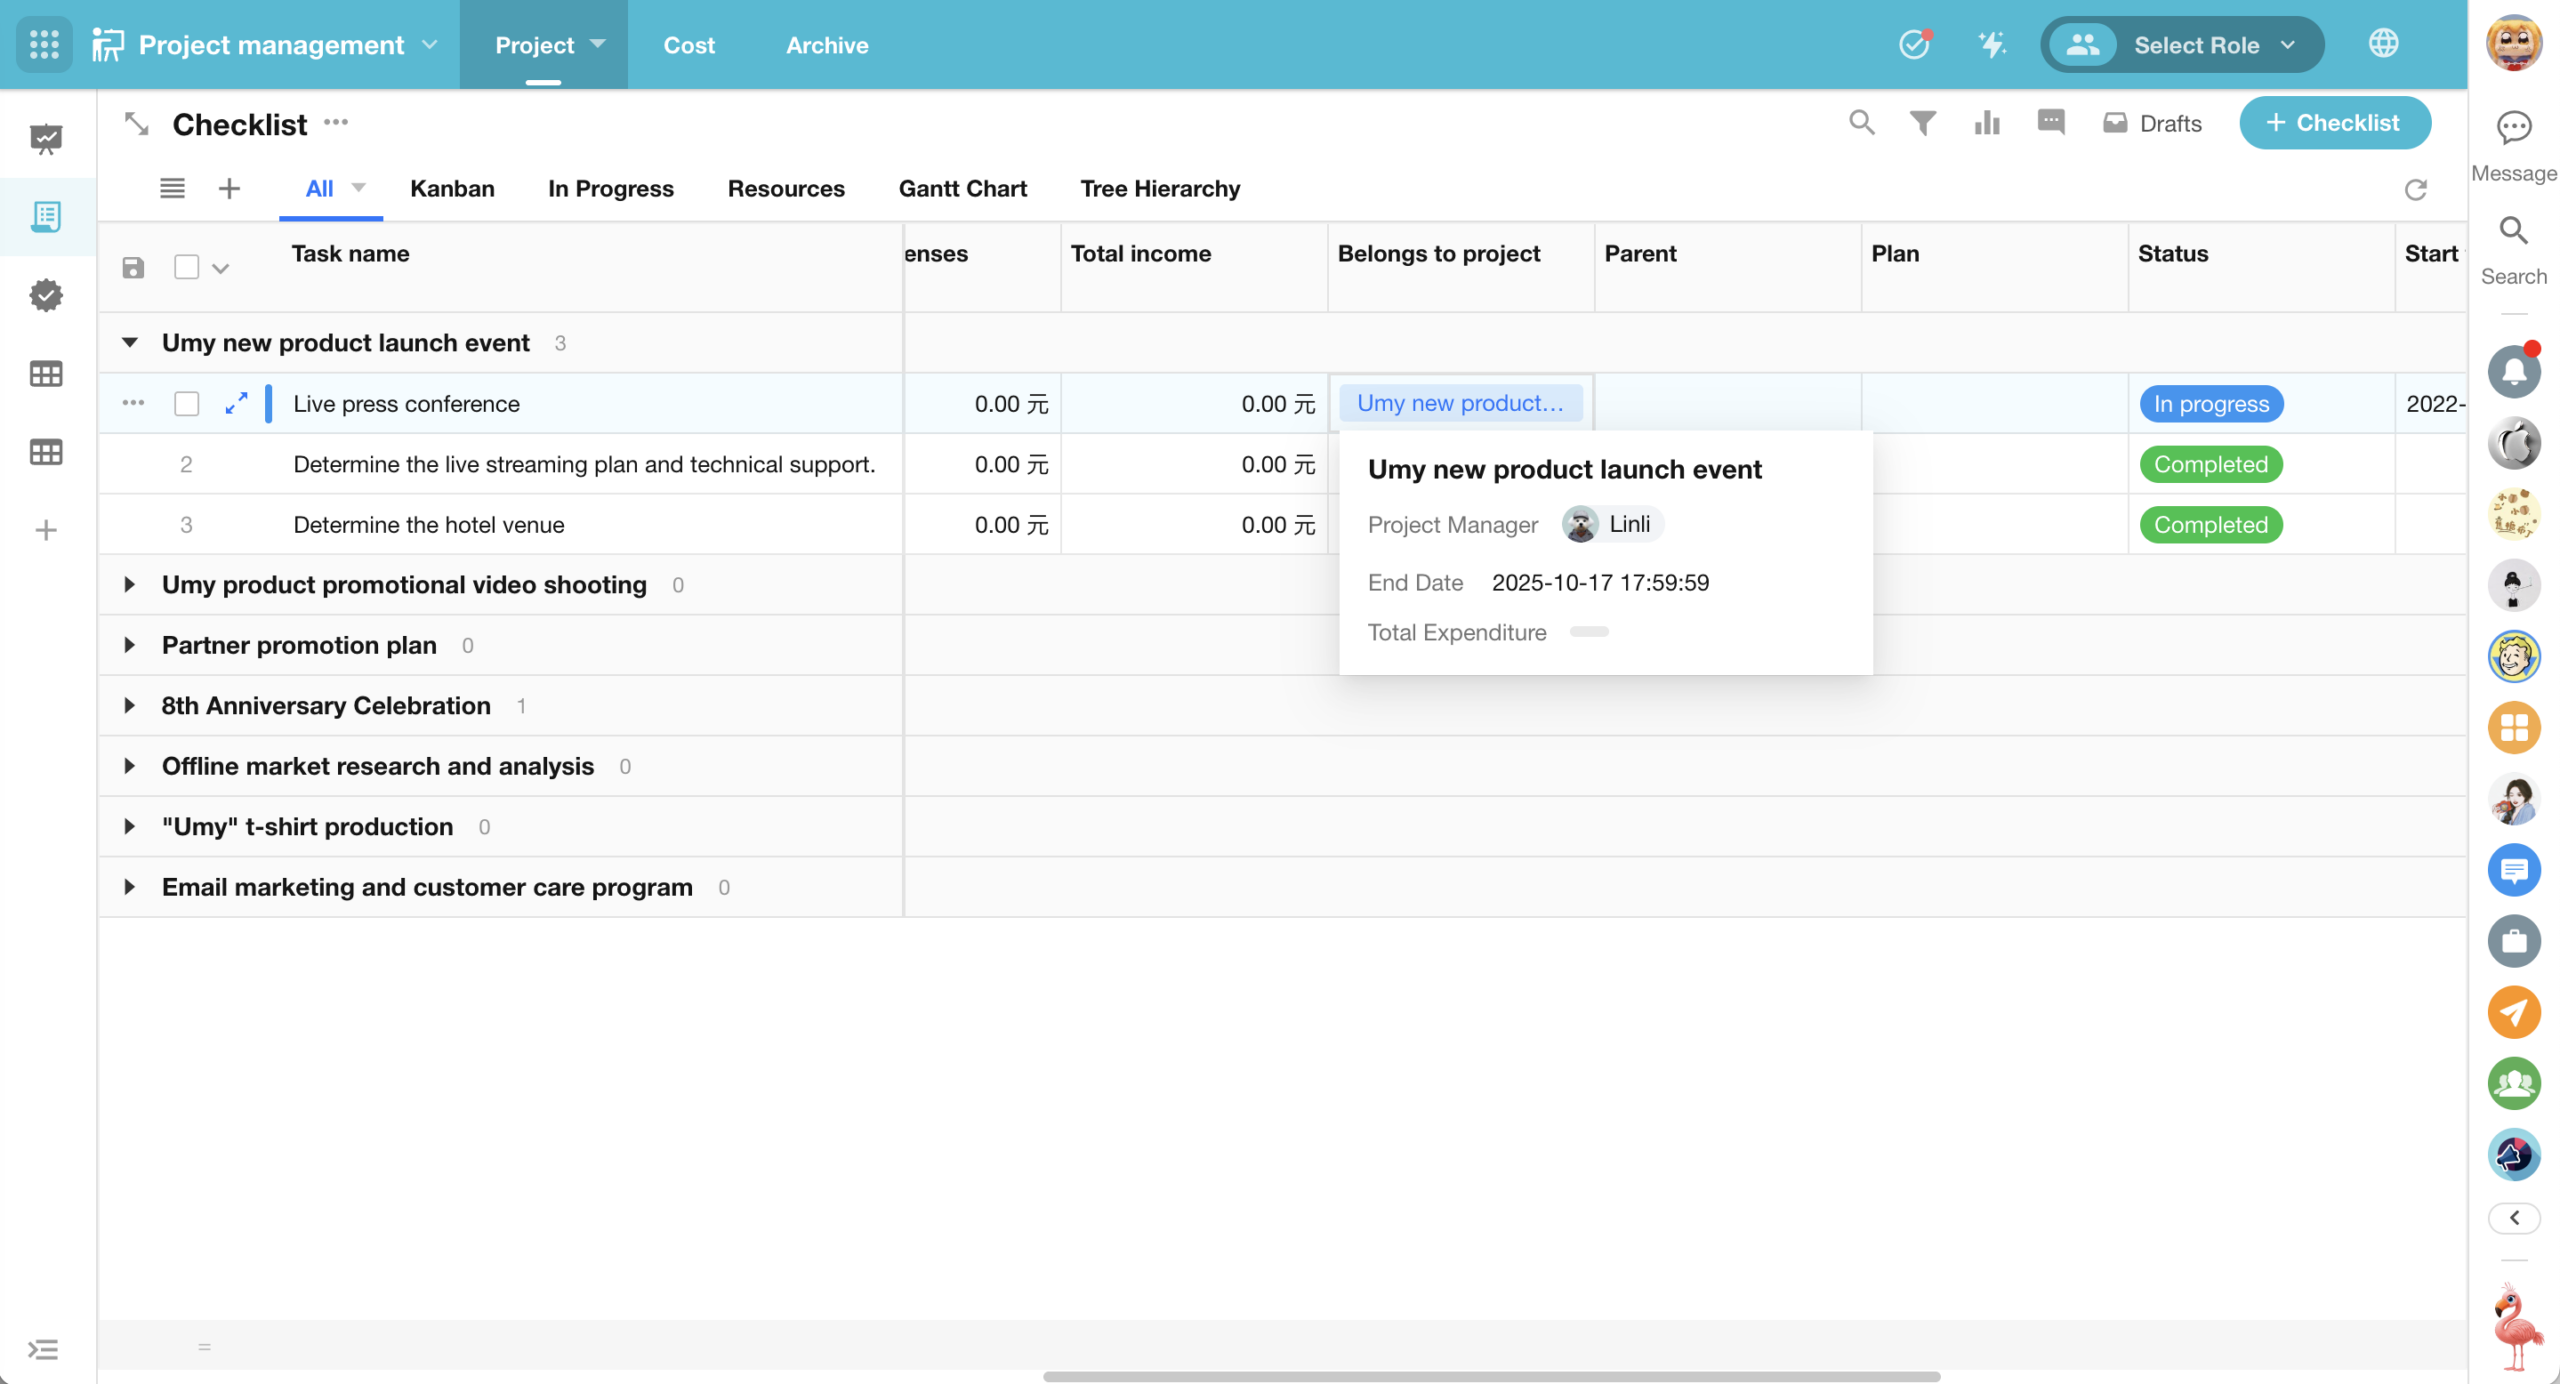The image size is (2560, 1384).
Task: Switch to the Gantt Chart tab
Action: click(962, 188)
